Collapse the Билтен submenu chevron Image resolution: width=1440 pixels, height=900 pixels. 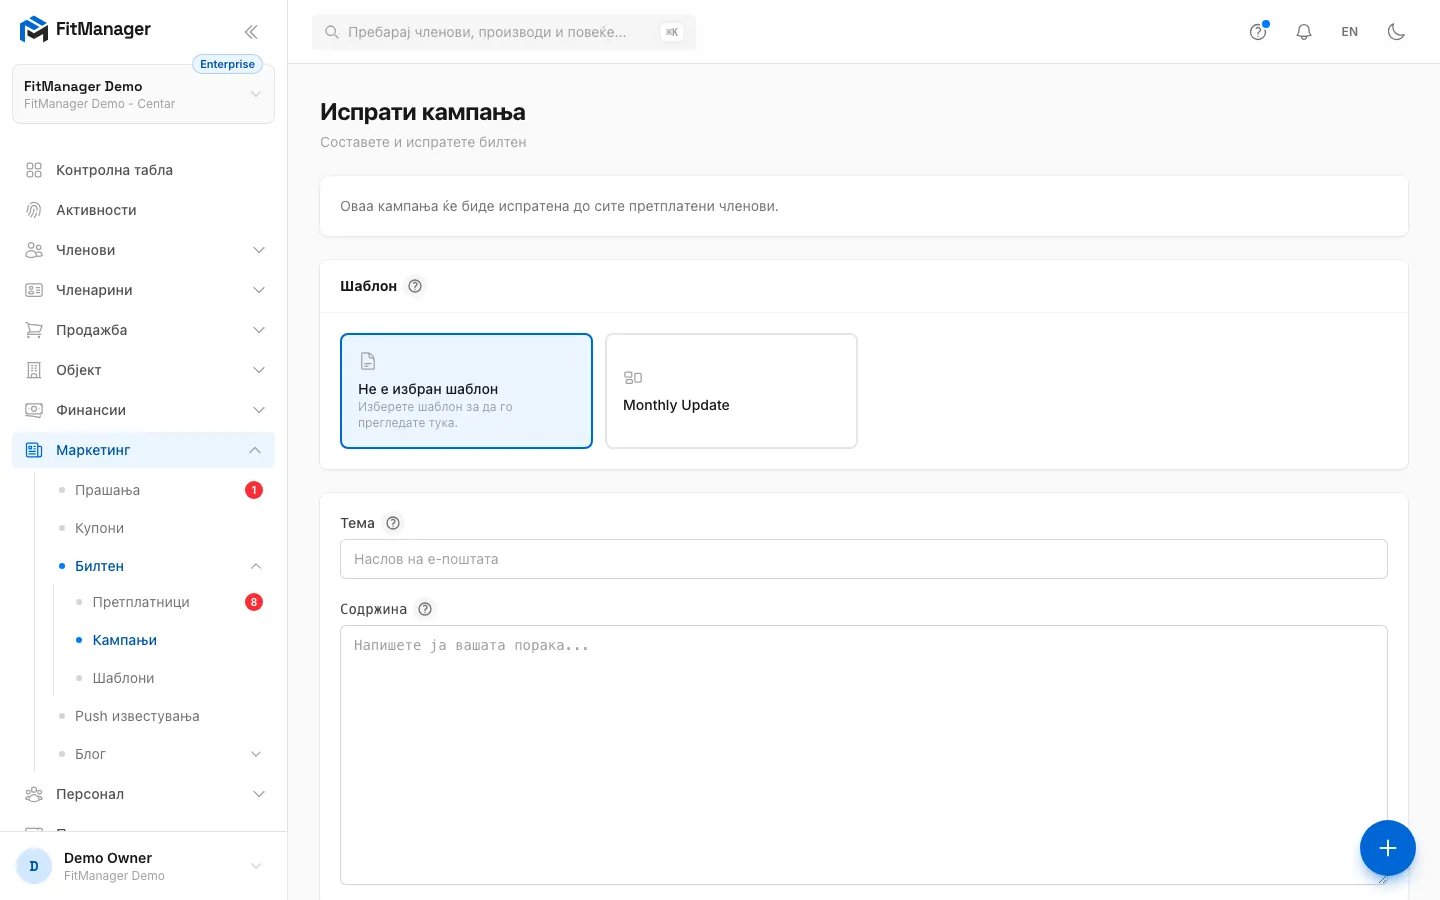pos(256,566)
